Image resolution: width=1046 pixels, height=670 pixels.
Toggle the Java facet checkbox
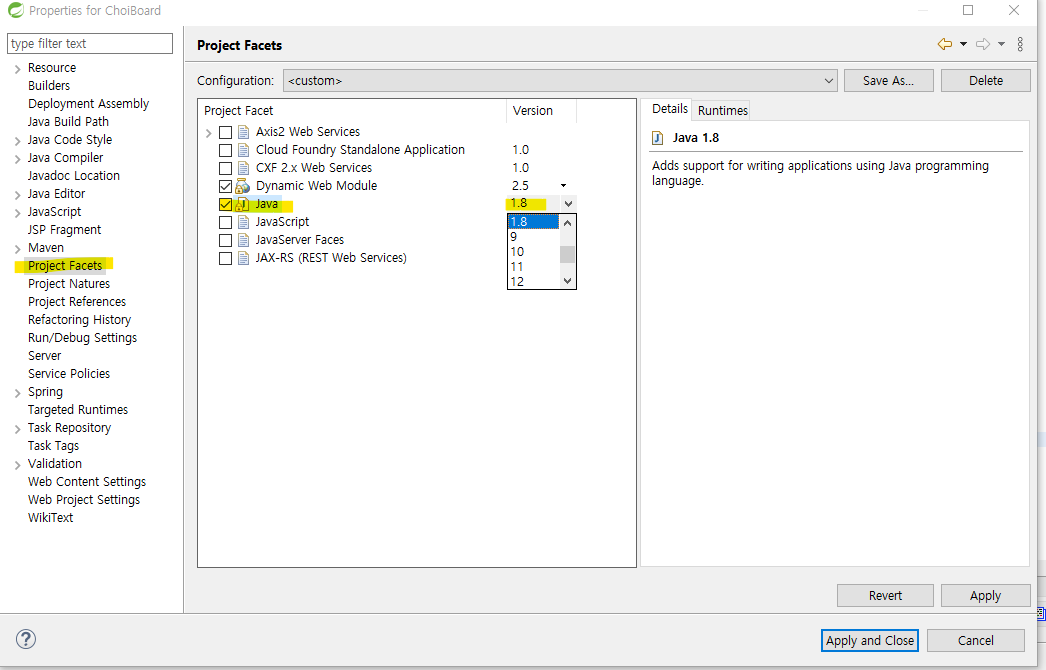pos(225,204)
